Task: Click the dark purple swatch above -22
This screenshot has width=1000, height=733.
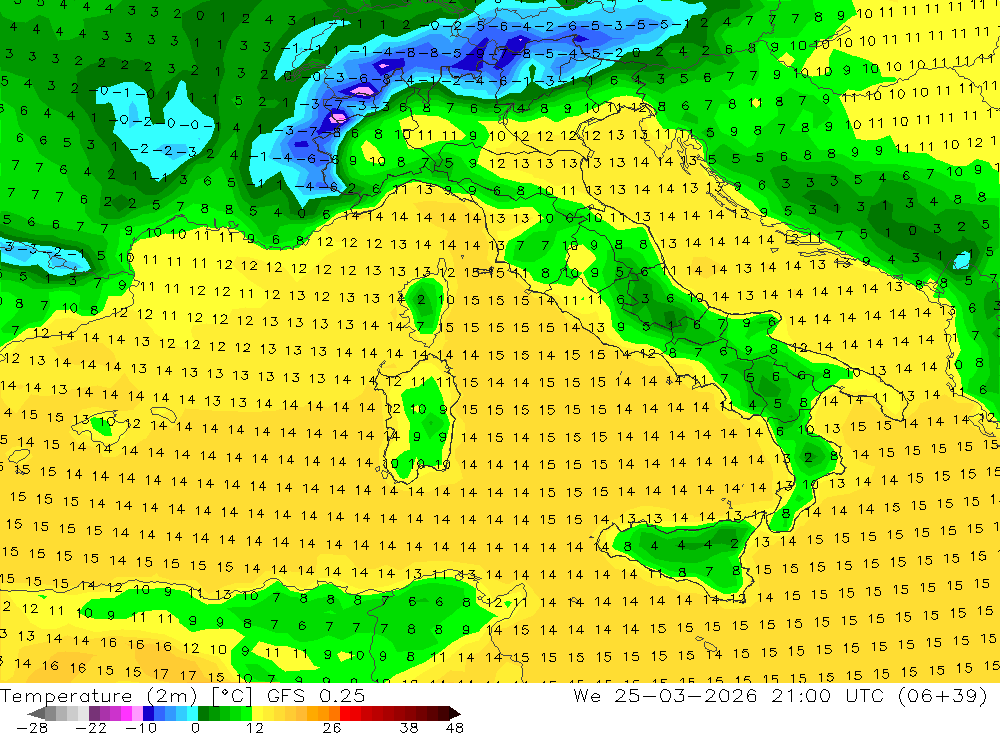Action: click(94, 713)
